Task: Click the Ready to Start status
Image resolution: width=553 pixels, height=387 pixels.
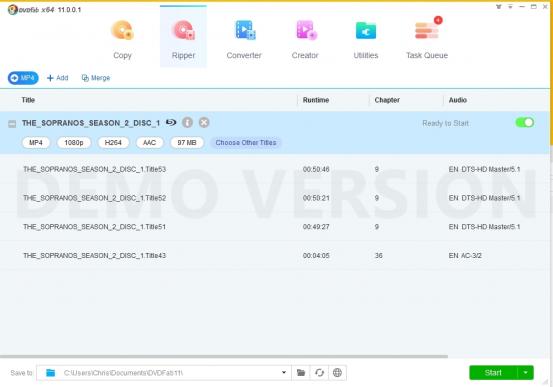Action: [x=445, y=123]
